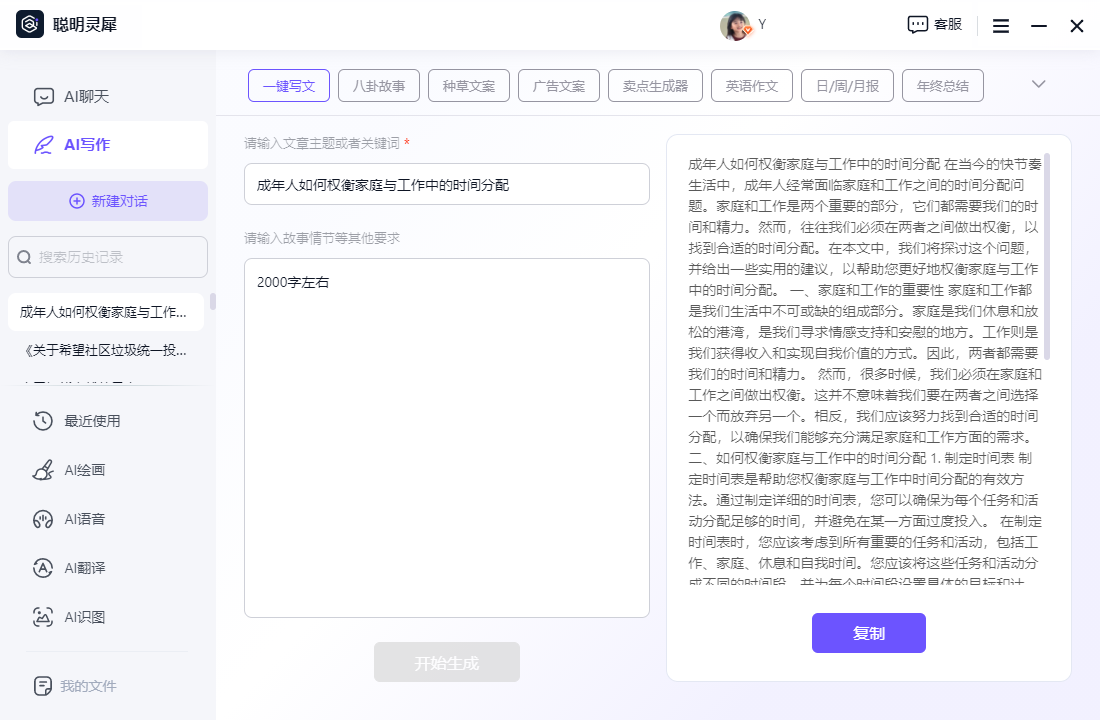
Task: Open 客服 customer service chat
Action: pos(934,25)
